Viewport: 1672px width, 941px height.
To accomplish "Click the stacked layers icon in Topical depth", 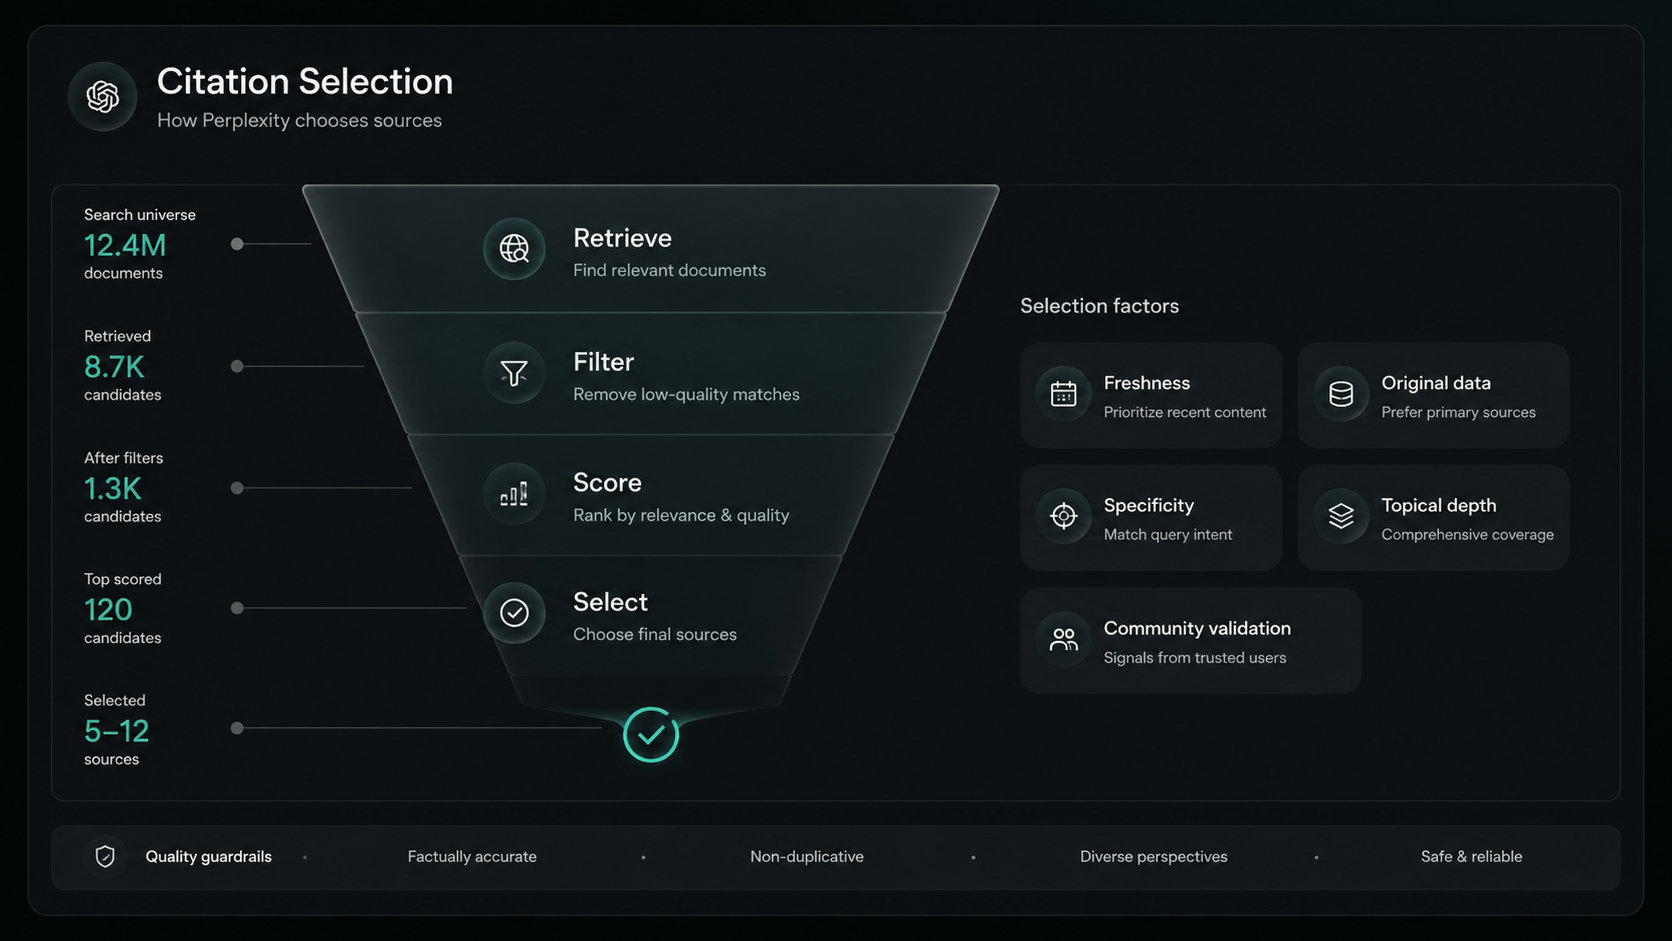I will [1341, 516].
